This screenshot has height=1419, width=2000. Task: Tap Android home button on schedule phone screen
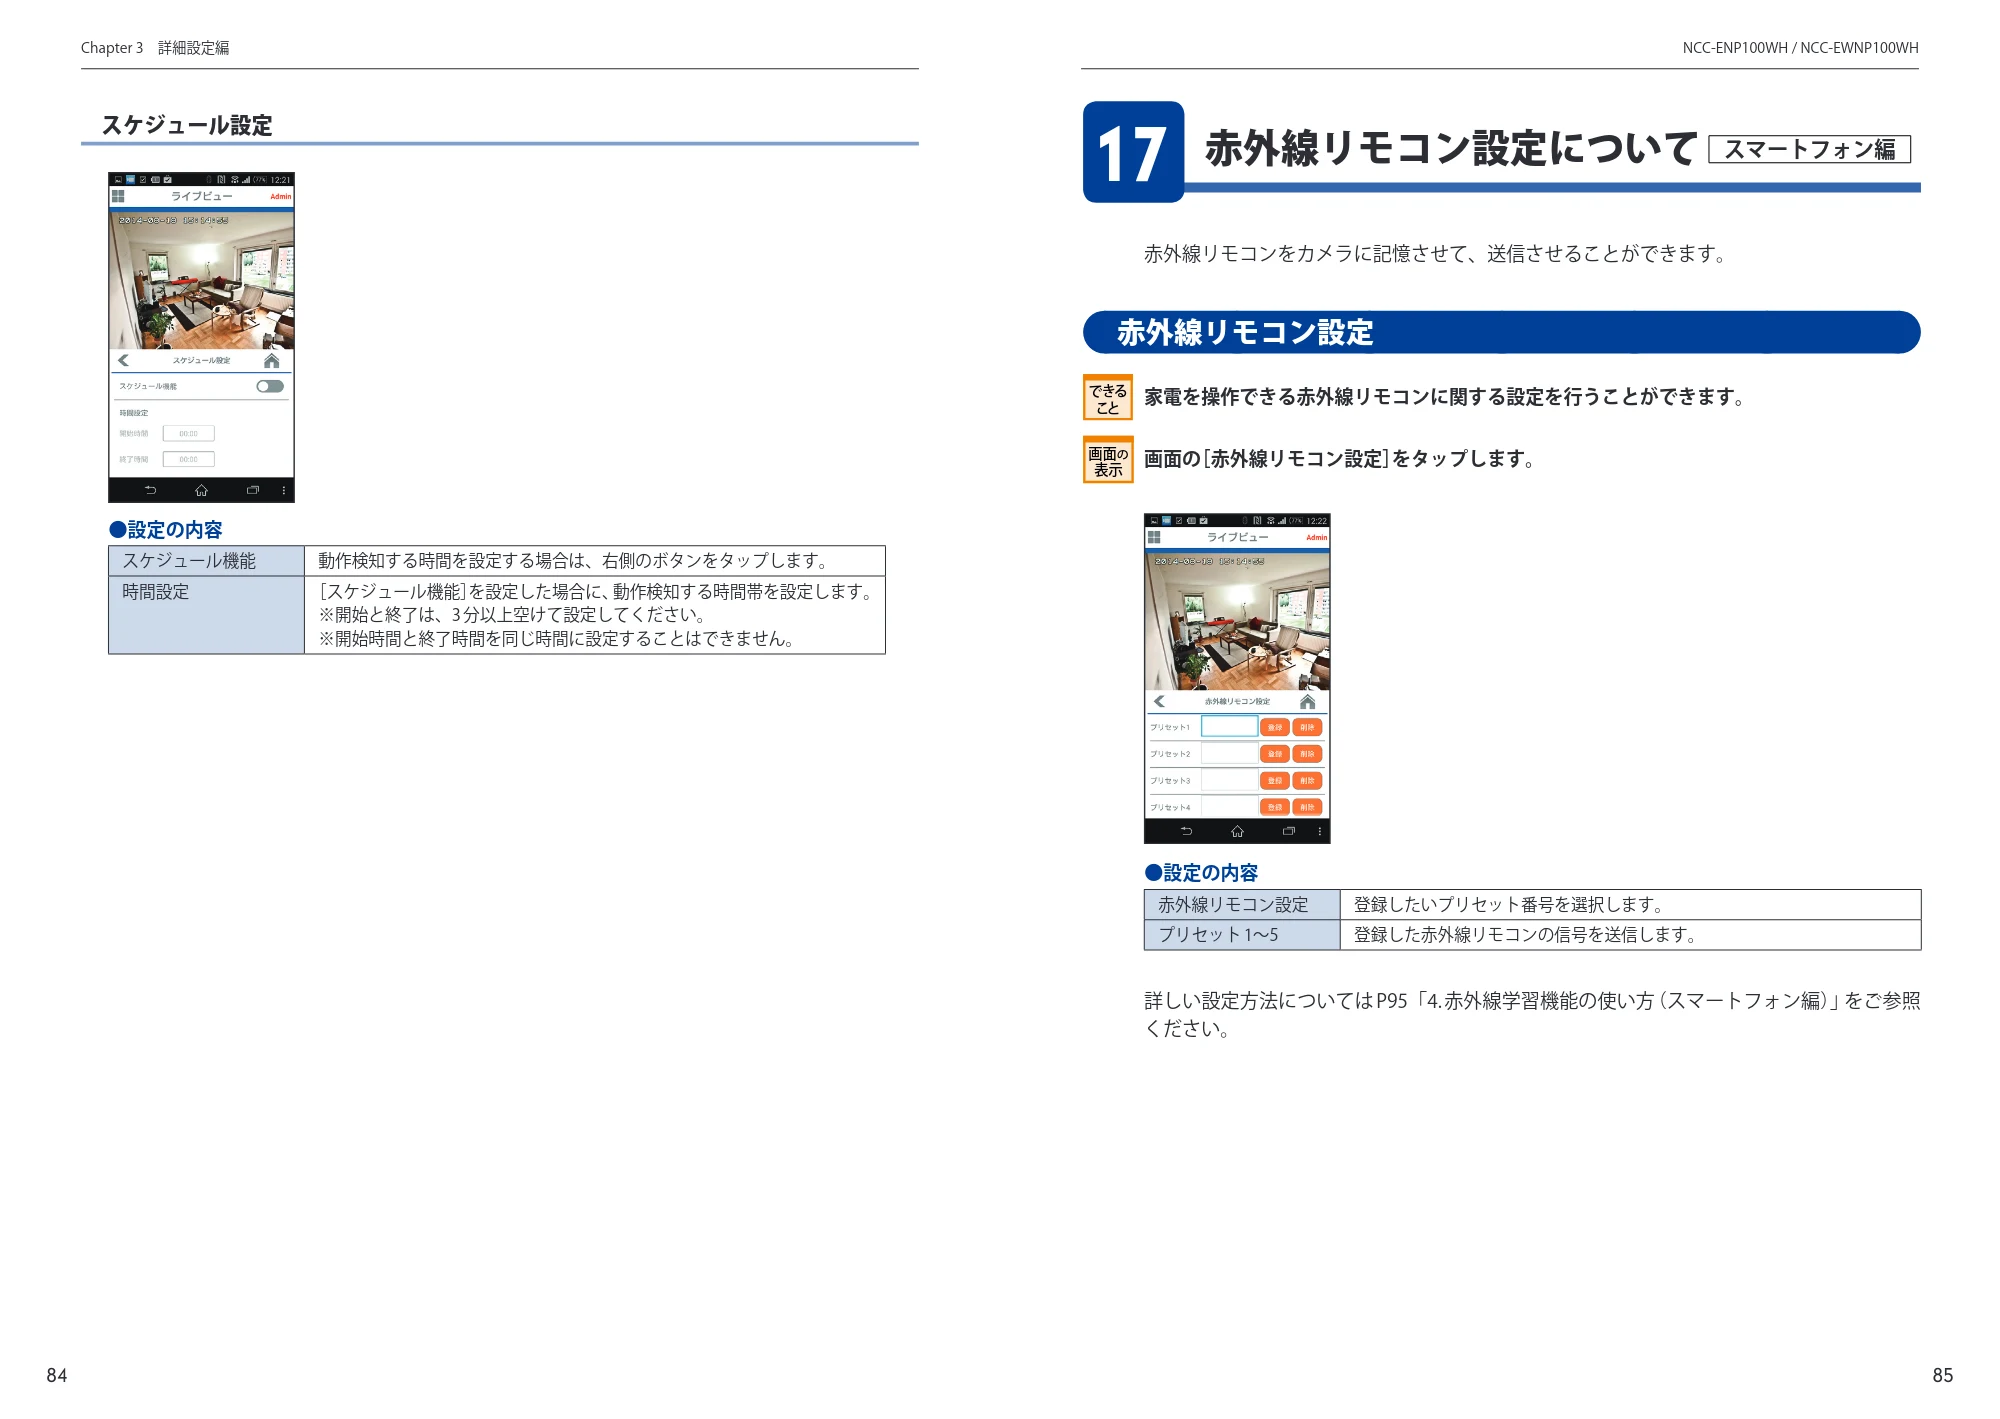201,490
